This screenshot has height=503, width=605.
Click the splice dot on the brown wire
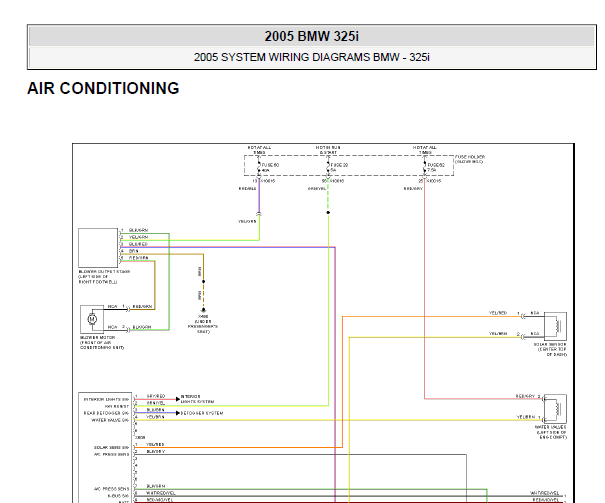click(x=203, y=282)
